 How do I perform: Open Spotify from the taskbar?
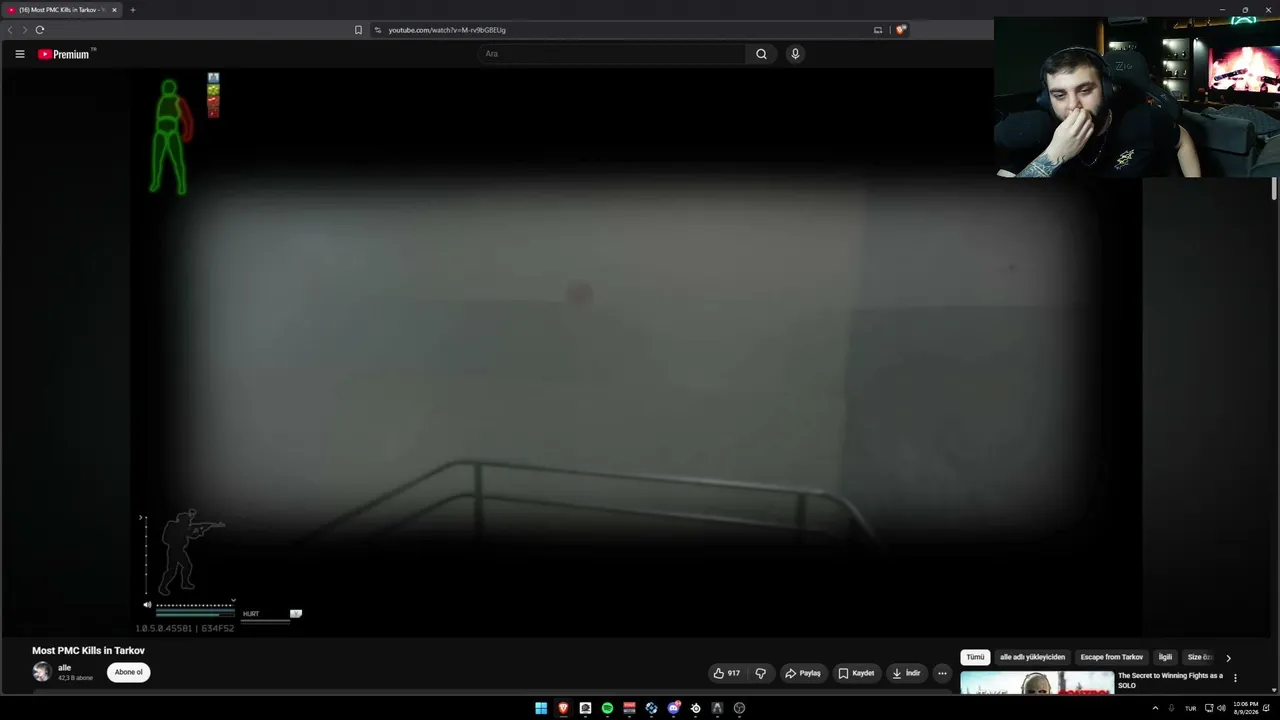pyautogui.click(x=607, y=708)
